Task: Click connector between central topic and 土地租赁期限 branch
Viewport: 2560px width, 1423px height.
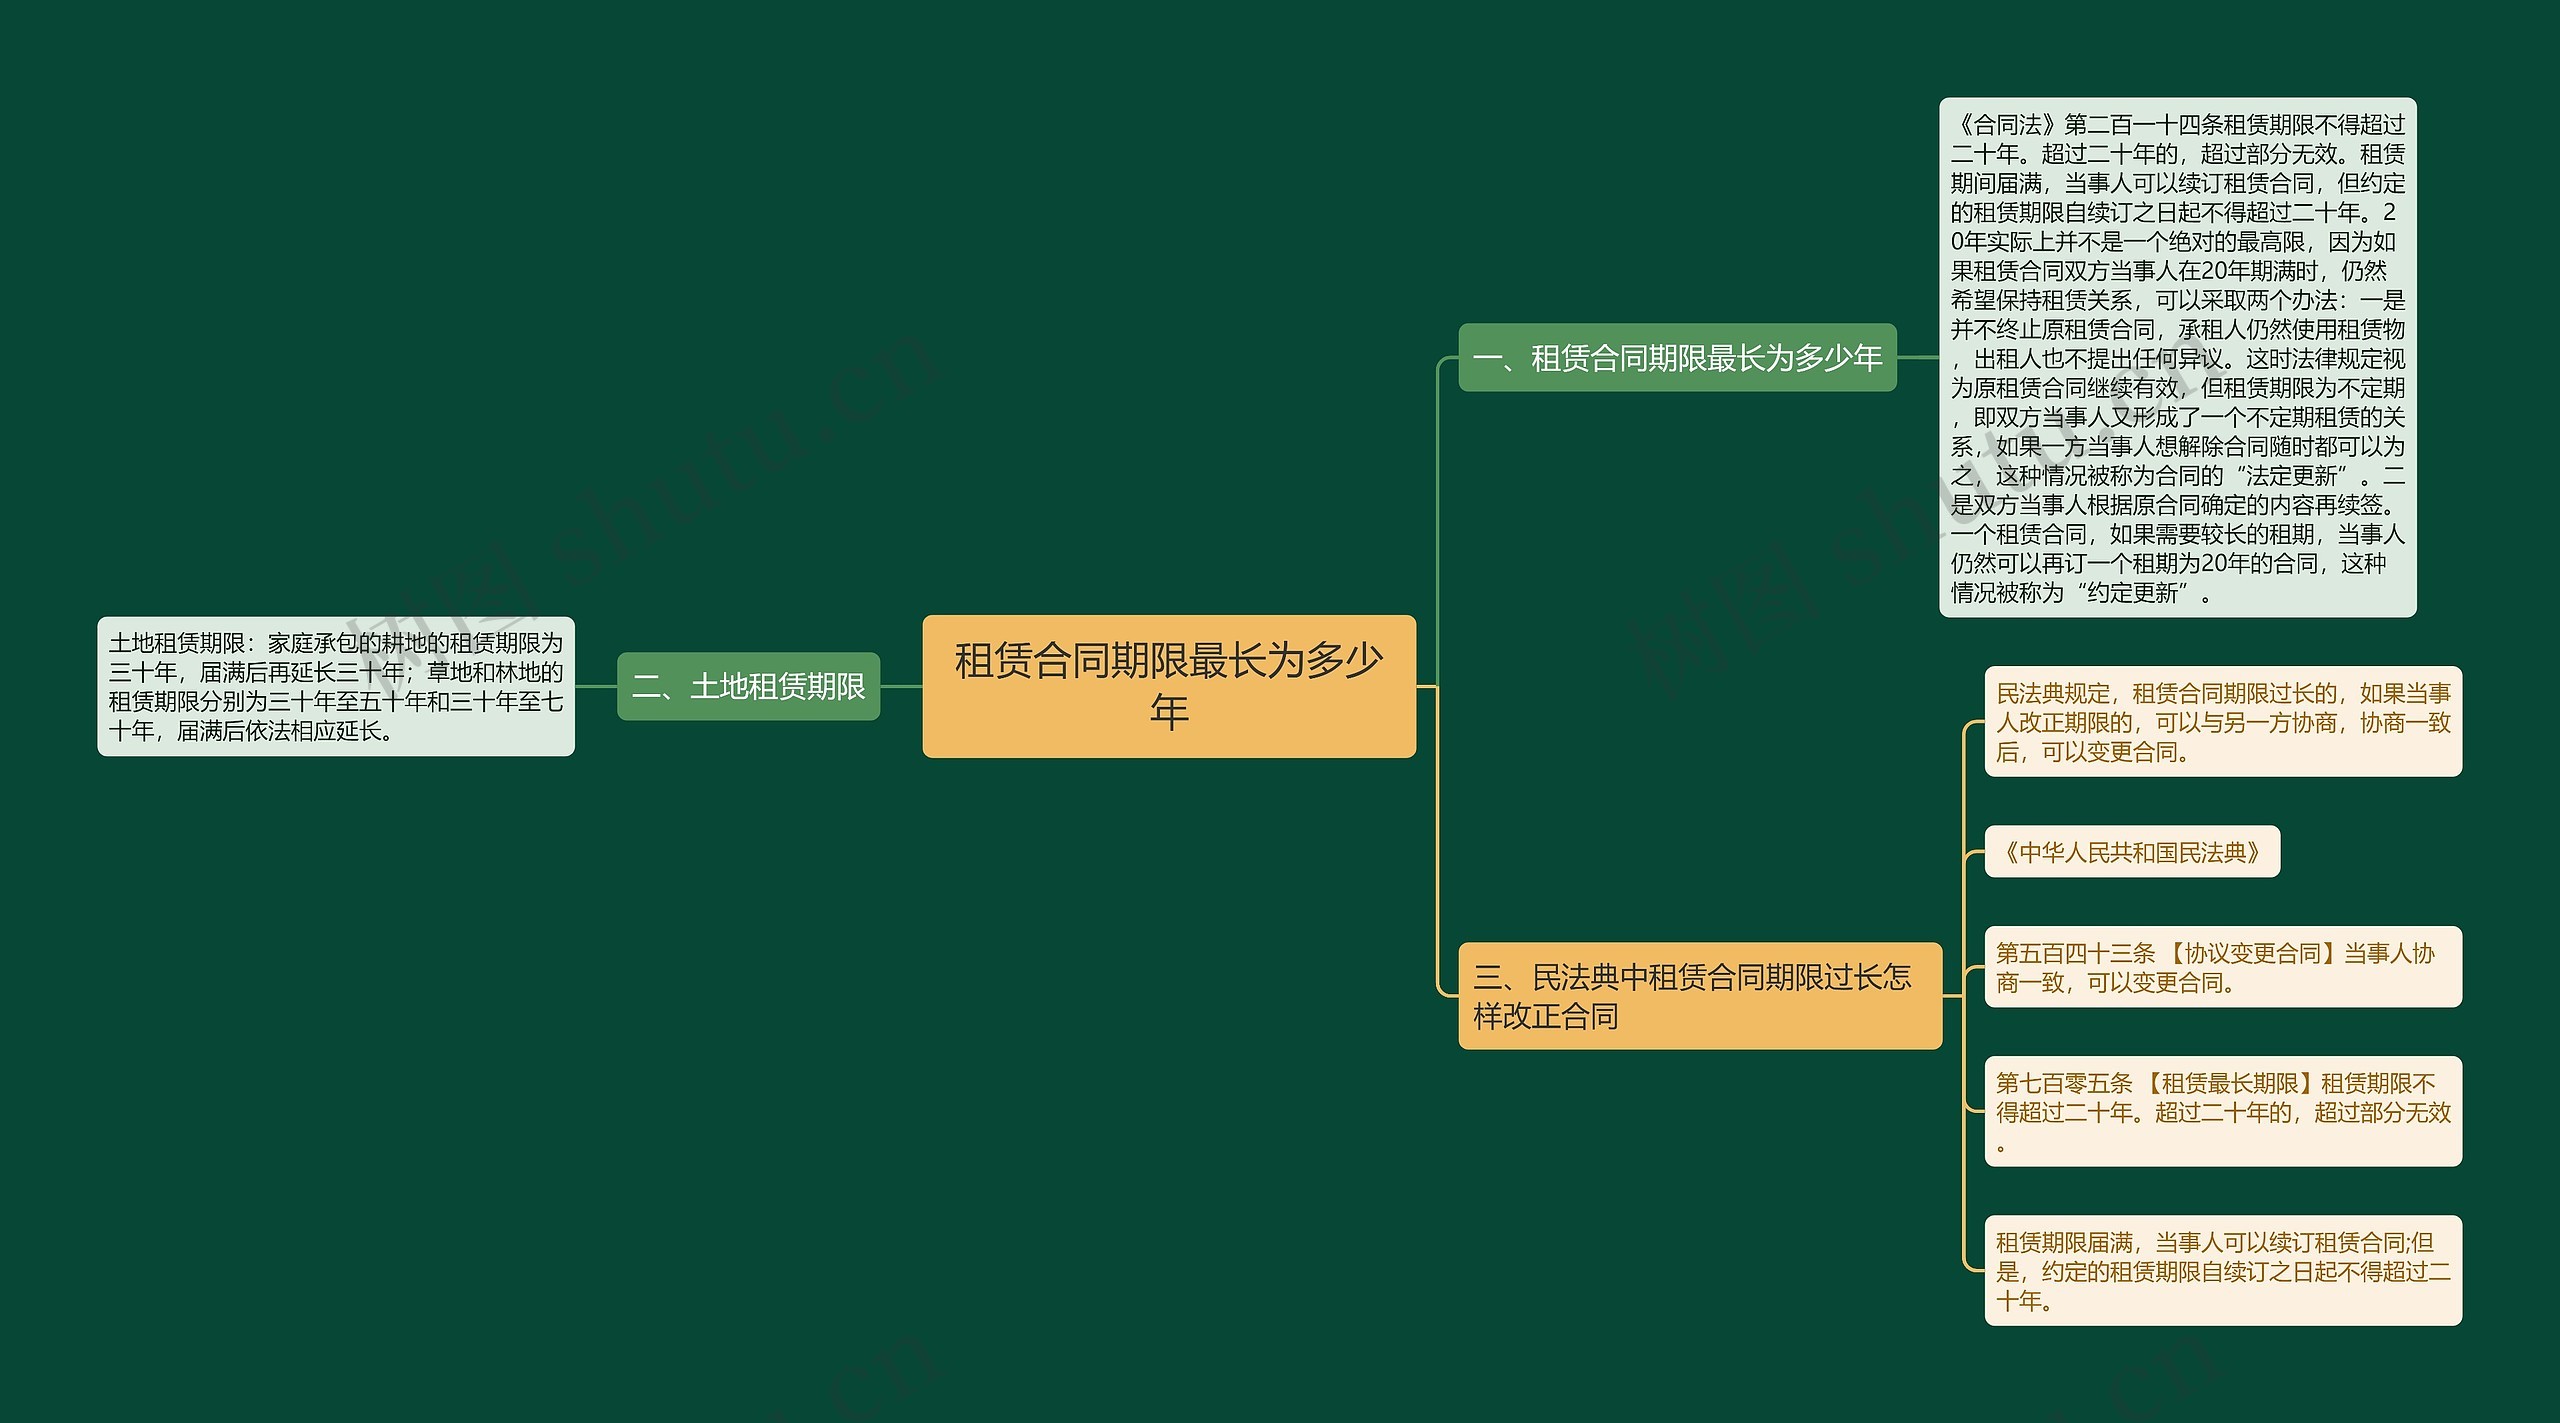Action: [x=900, y=686]
